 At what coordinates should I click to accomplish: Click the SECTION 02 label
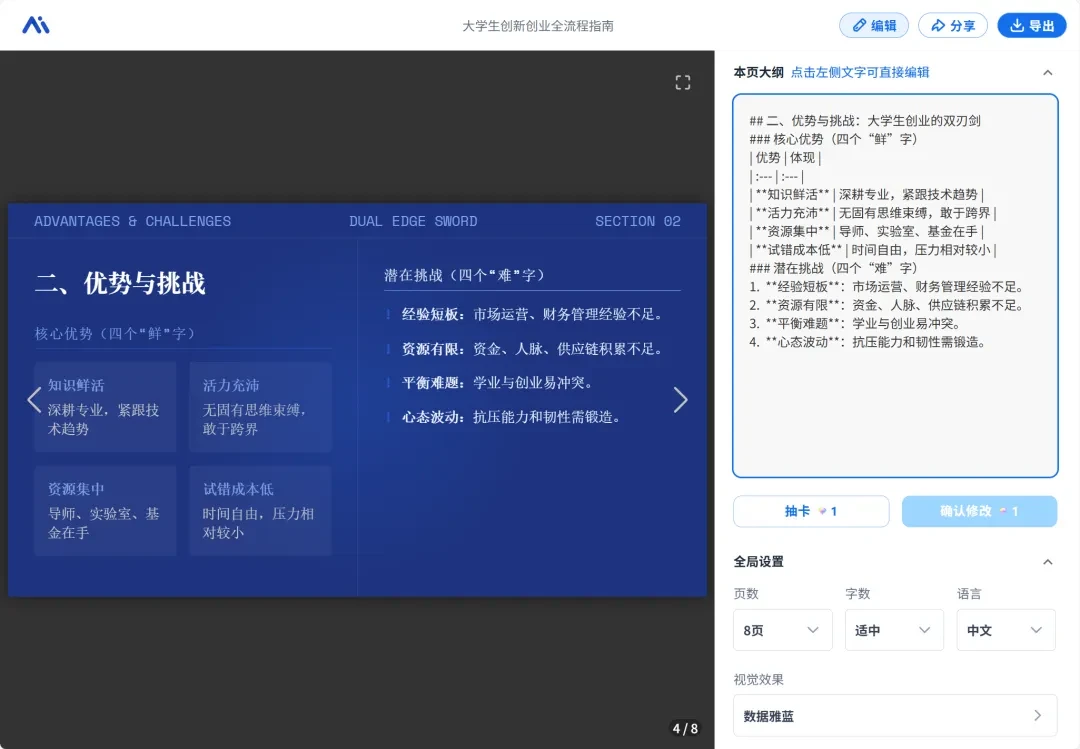[638, 221]
